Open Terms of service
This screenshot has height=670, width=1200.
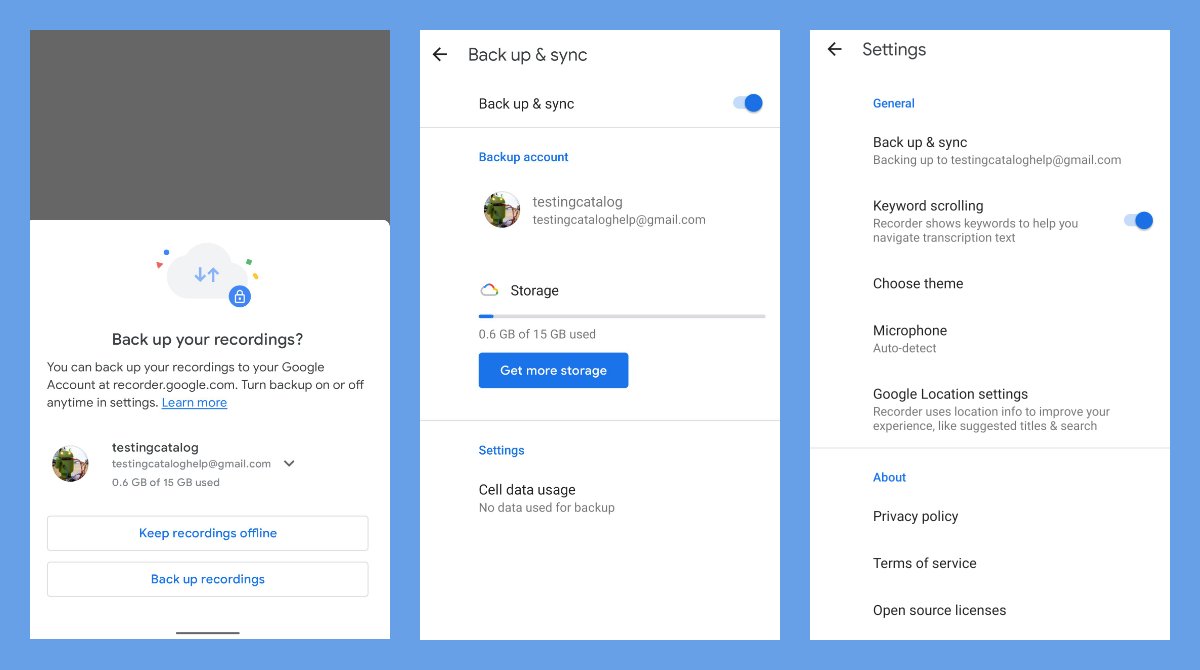click(924, 563)
